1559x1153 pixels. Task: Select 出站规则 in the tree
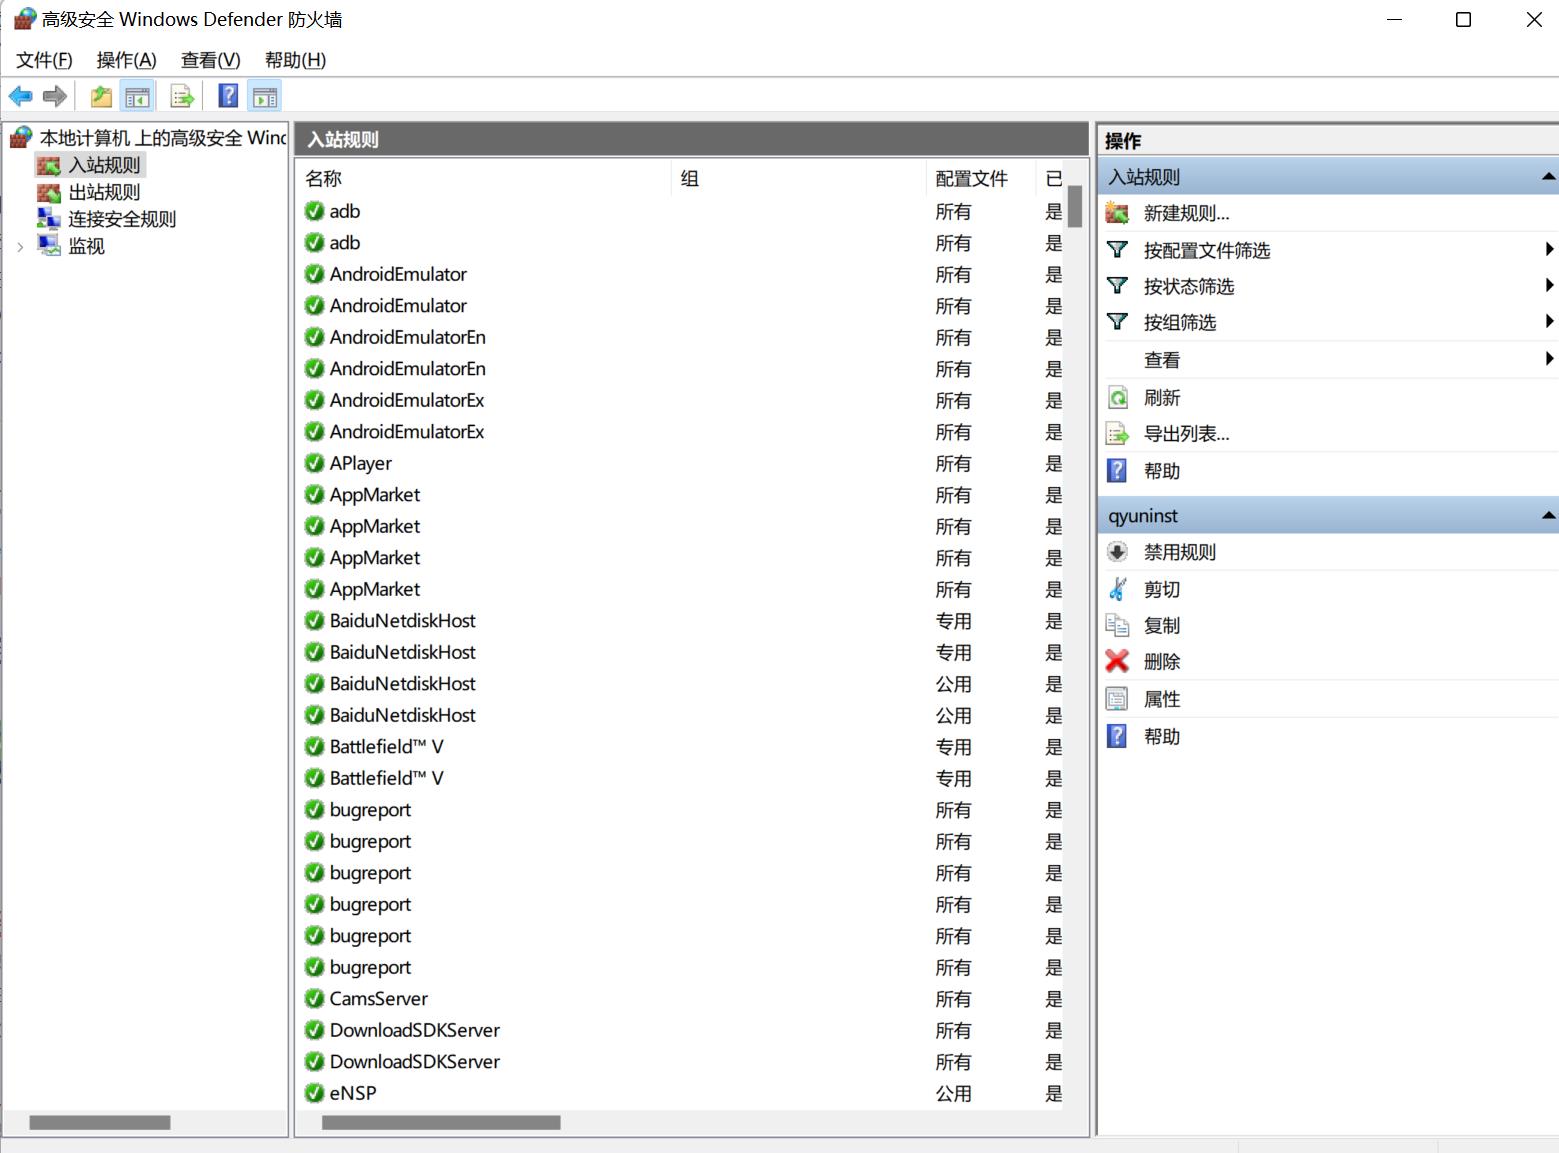coord(104,192)
